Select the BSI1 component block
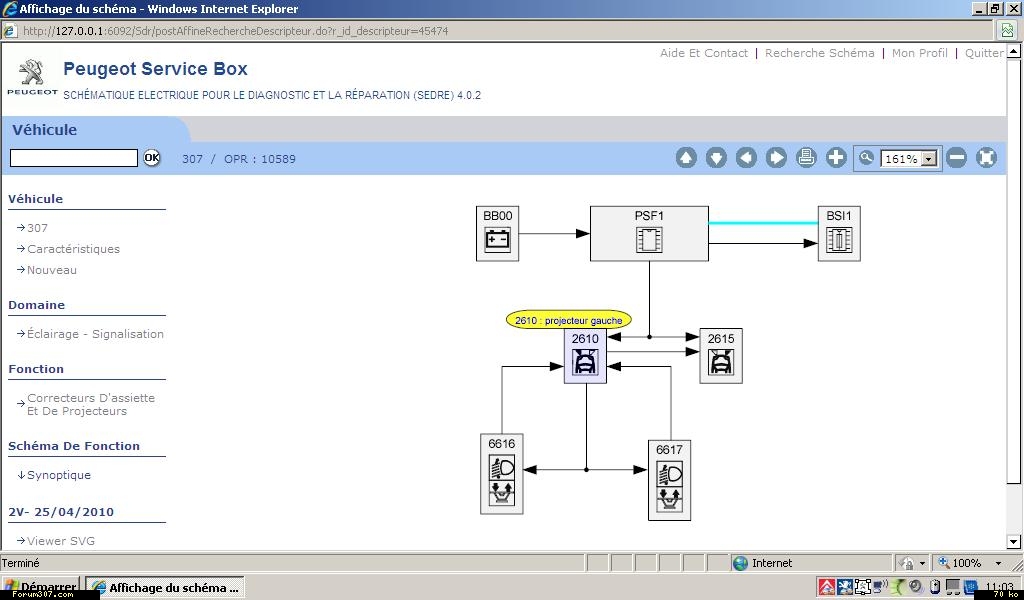1024x600 pixels. pyautogui.click(x=839, y=234)
